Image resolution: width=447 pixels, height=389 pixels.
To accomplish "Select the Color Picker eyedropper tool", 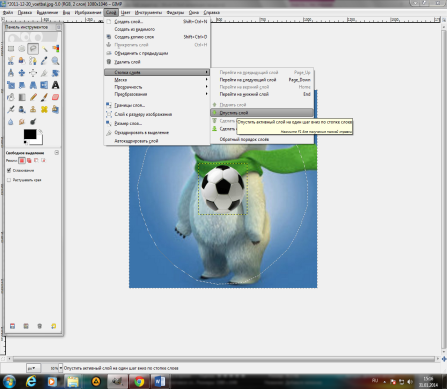I will (44, 61).
